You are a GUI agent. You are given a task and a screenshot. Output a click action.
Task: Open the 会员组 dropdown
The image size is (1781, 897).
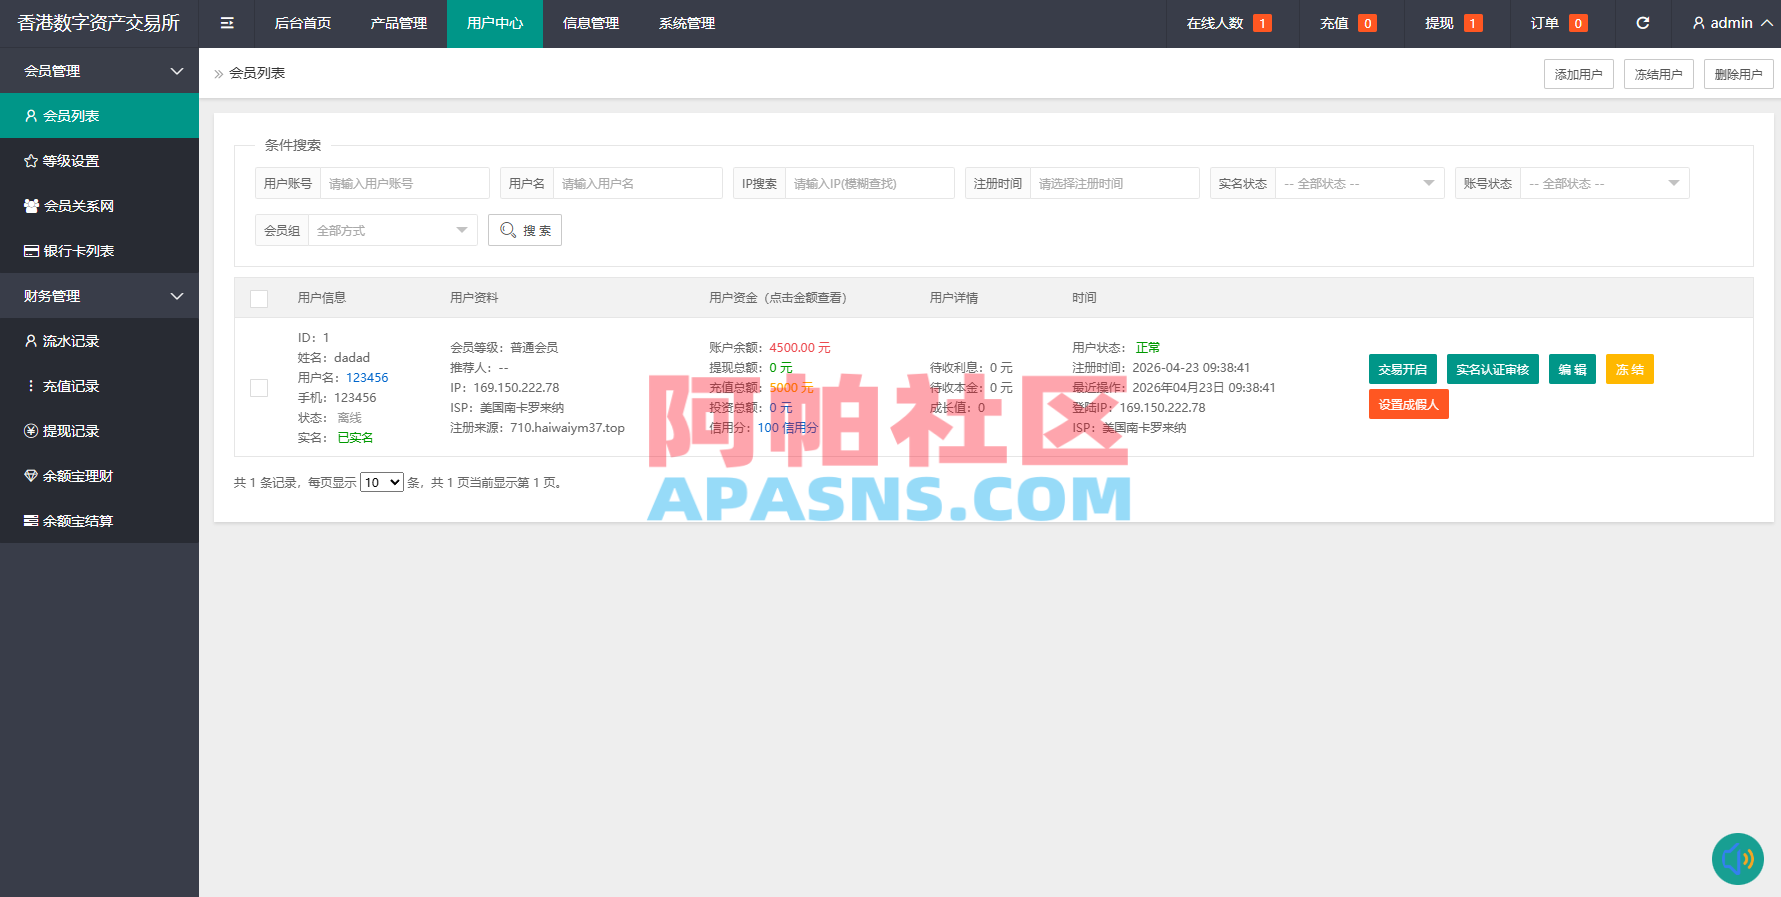[x=392, y=230]
